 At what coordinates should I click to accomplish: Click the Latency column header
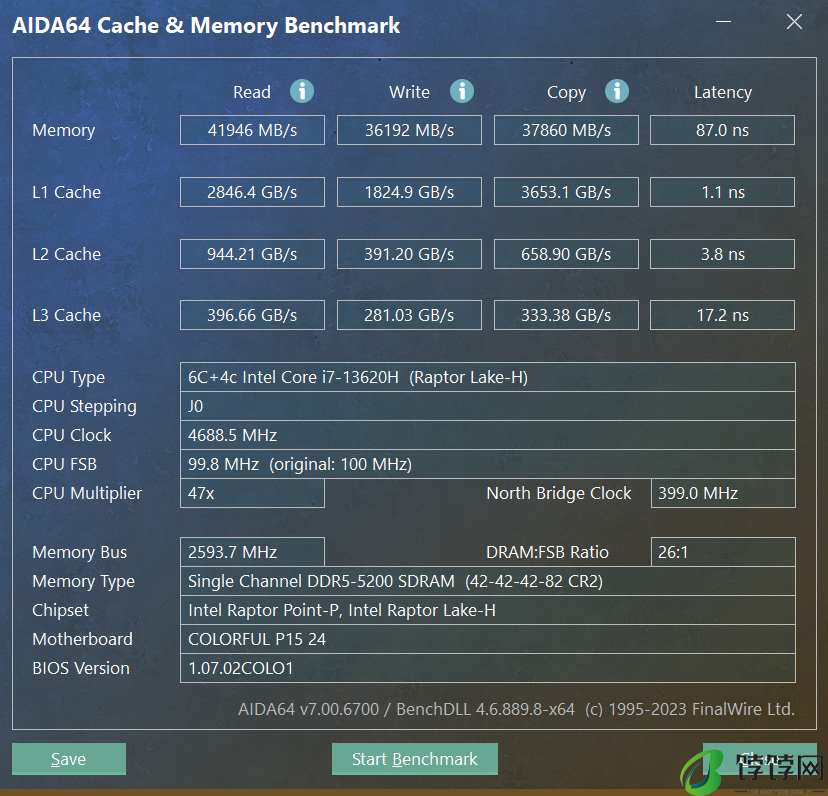point(723,92)
